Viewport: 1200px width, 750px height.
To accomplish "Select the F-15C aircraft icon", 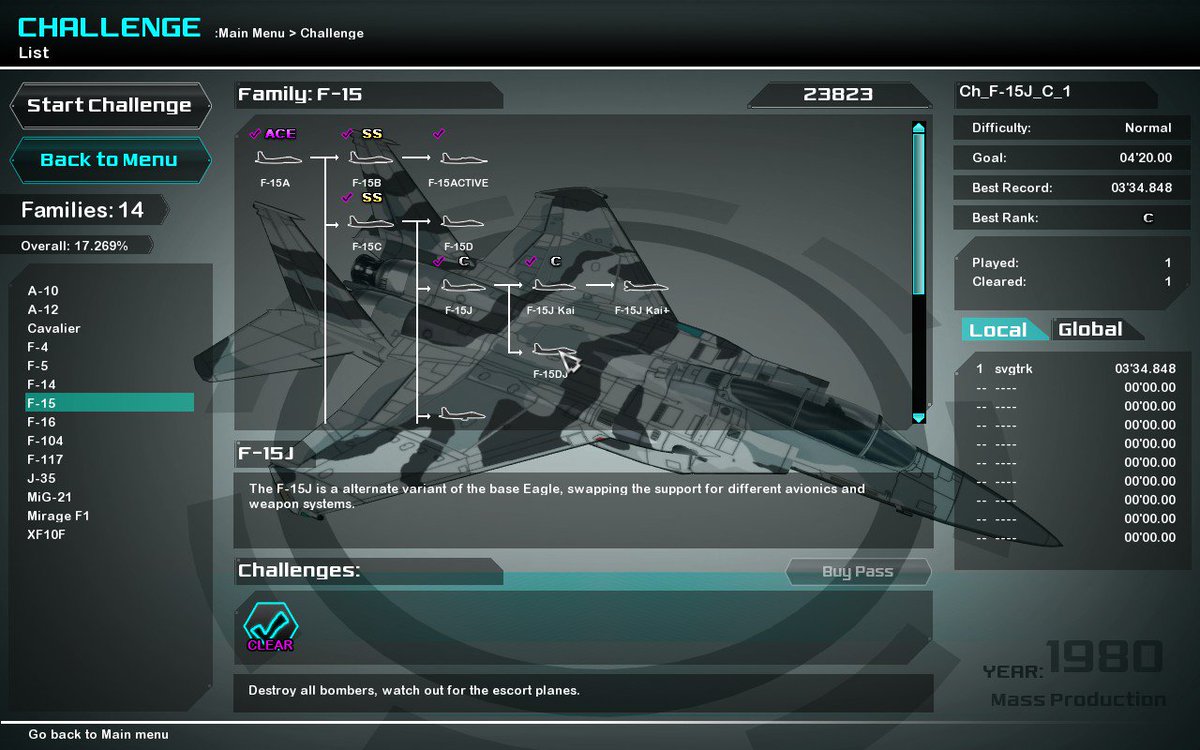I will pos(370,221).
